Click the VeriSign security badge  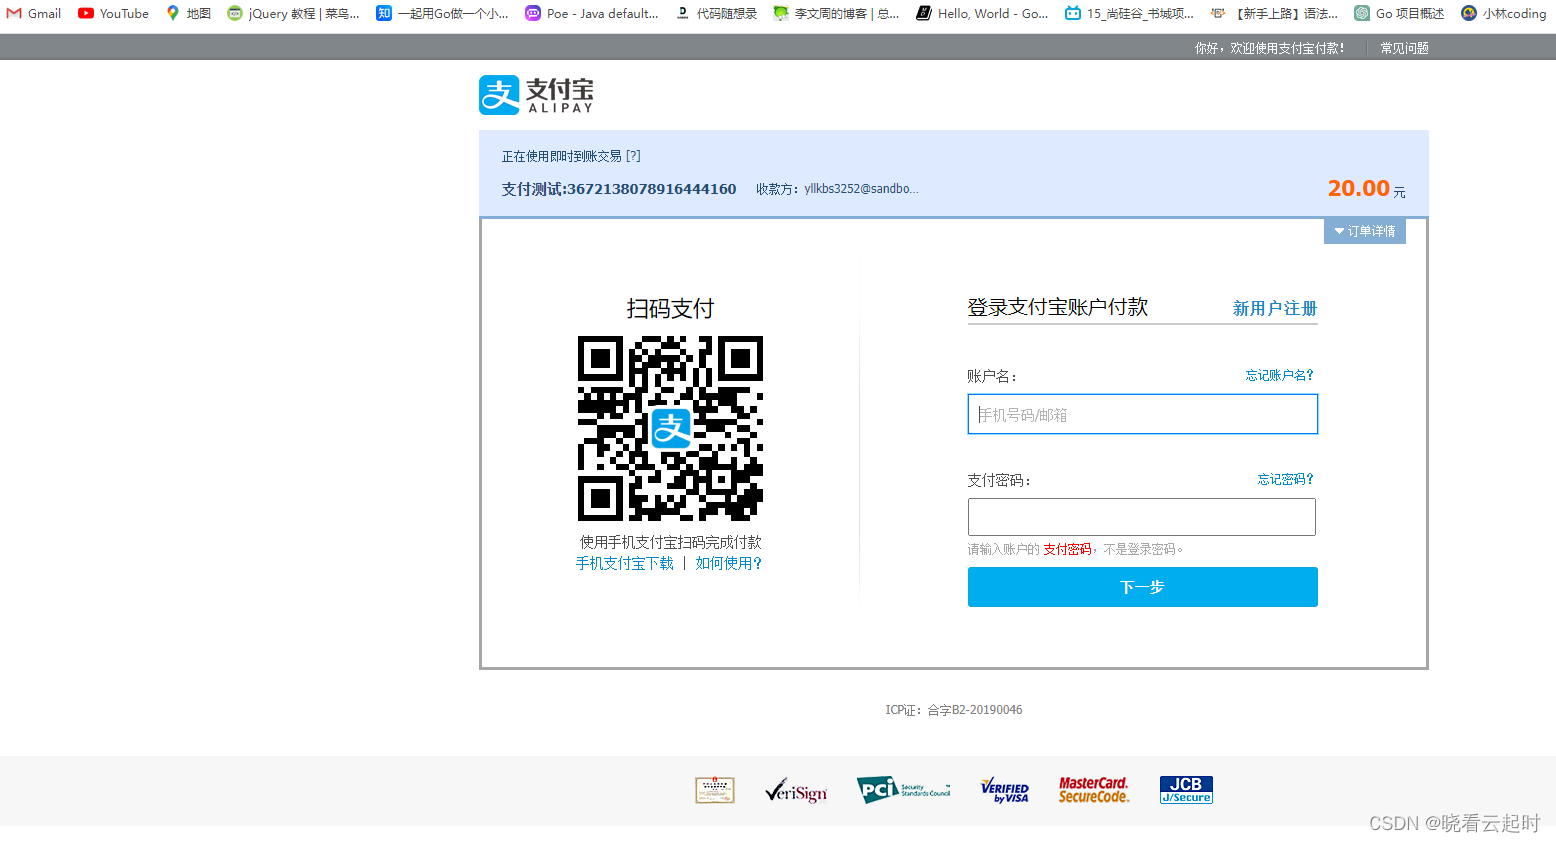tap(796, 791)
